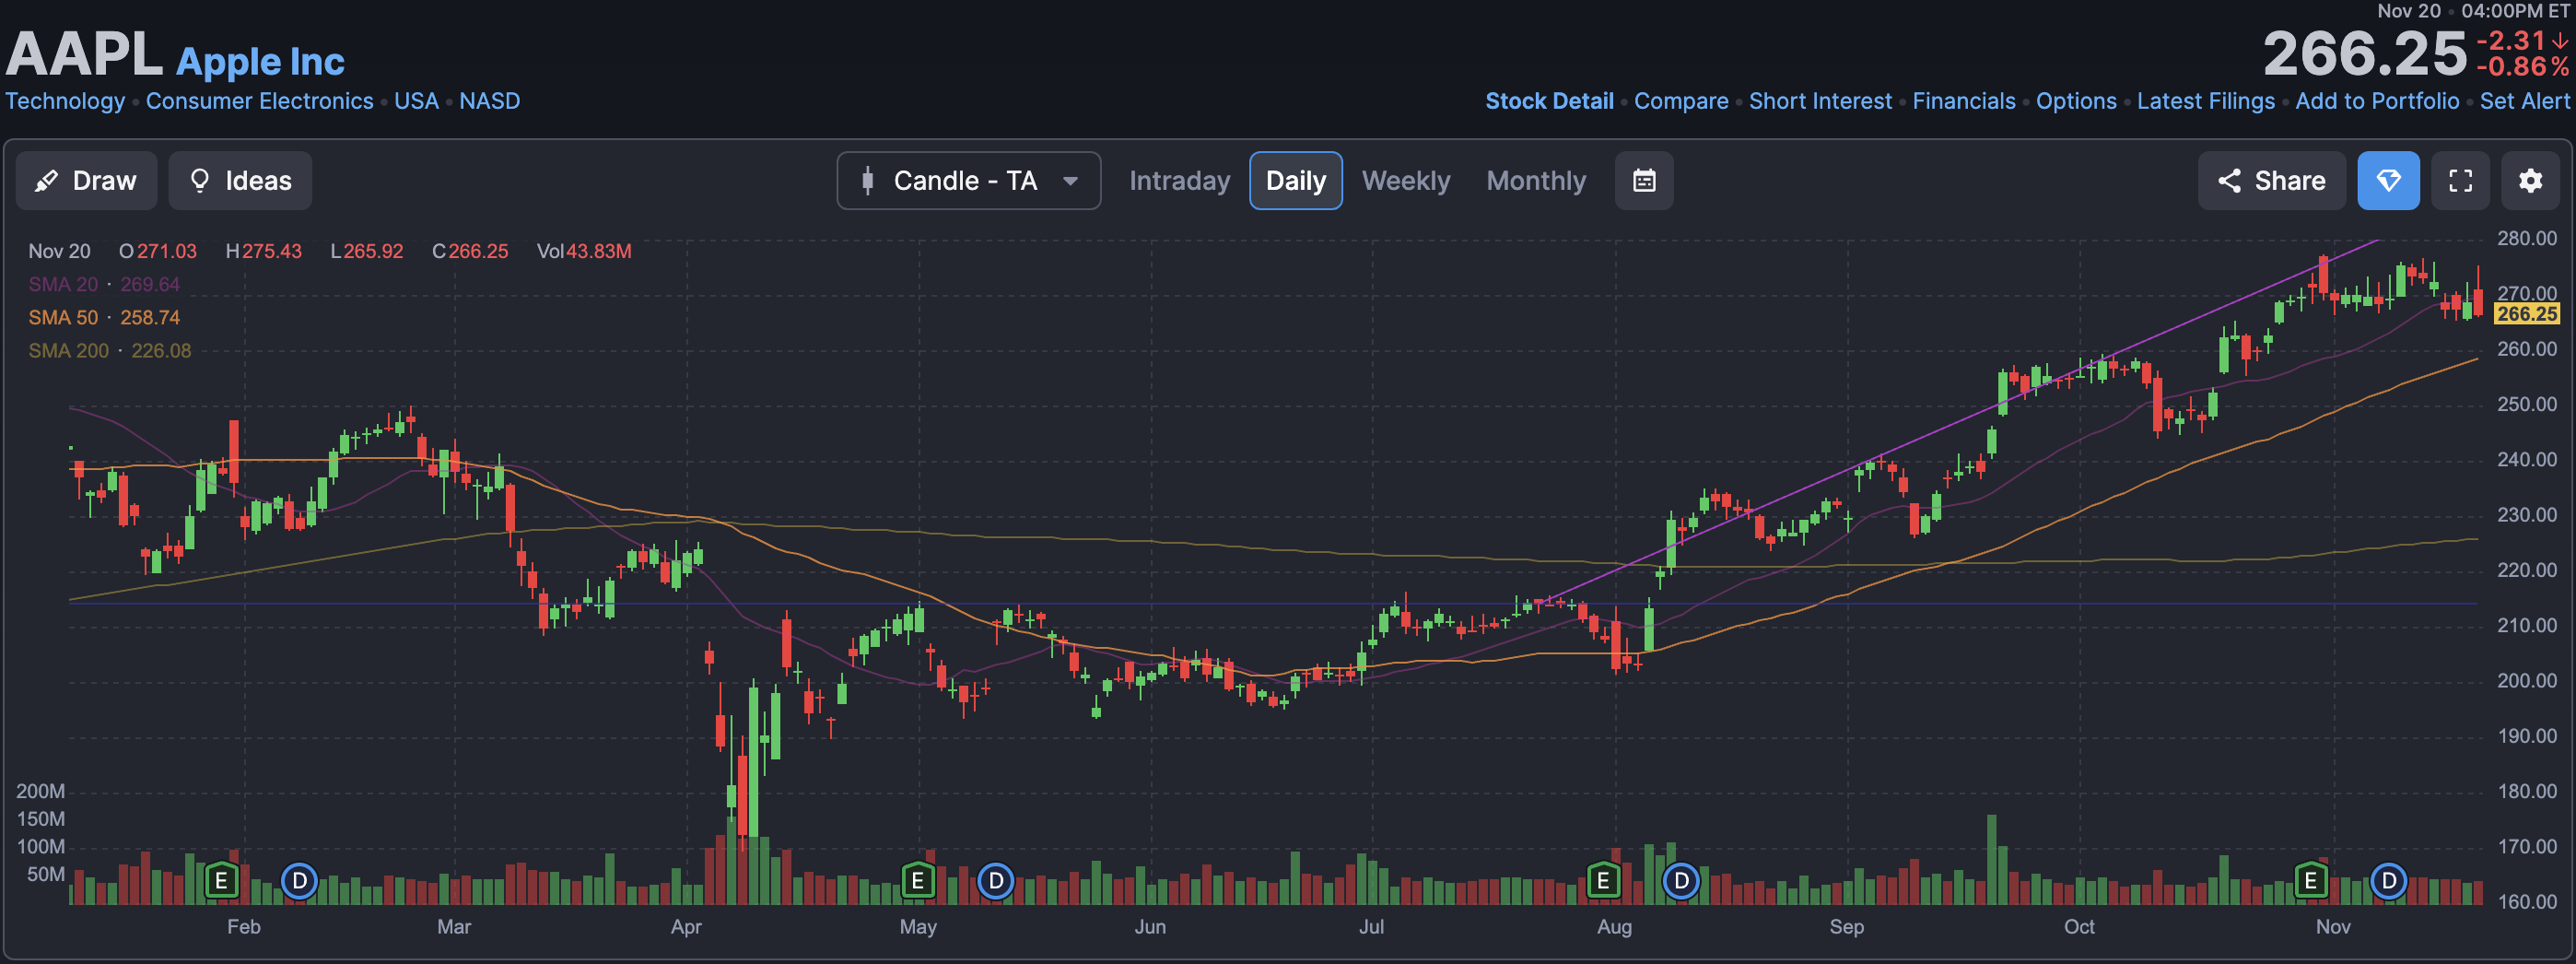Open the Technology sector link
This screenshot has height=964, width=2576.
[65, 101]
